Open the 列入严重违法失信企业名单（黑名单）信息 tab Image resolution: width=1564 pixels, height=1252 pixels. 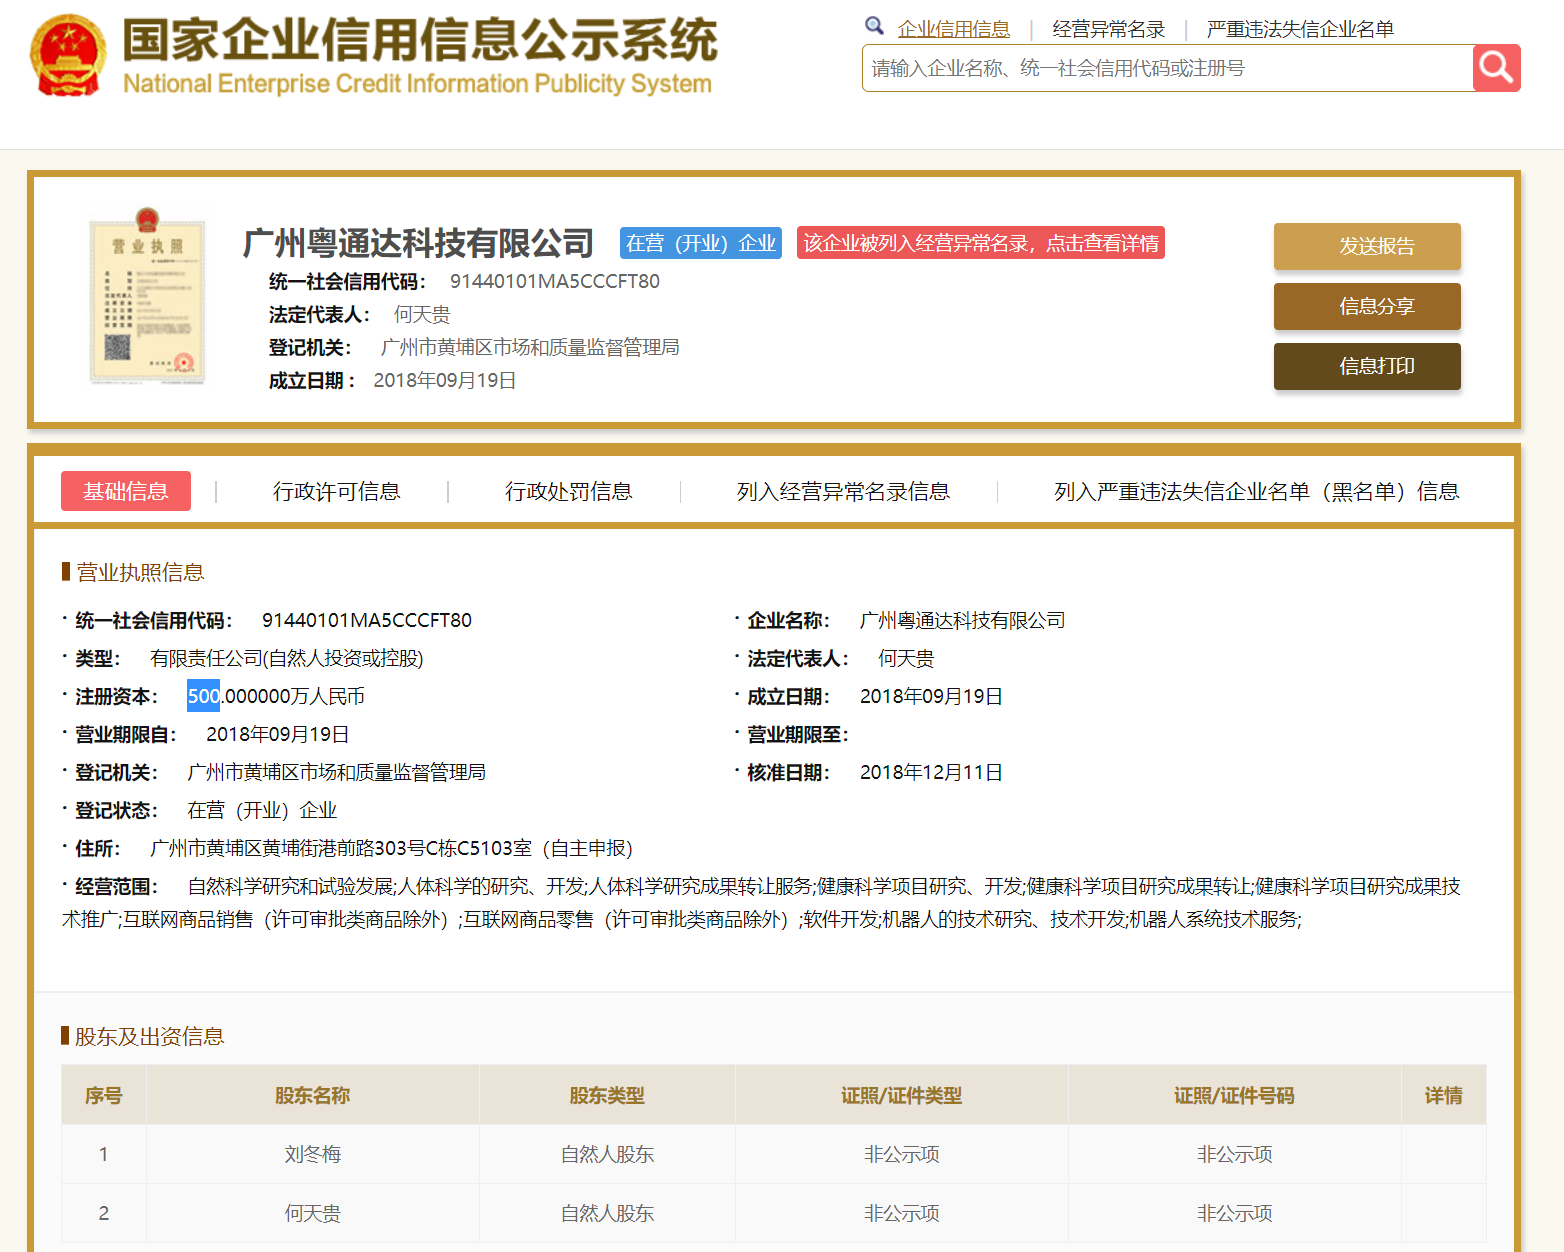[x=1256, y=491]
